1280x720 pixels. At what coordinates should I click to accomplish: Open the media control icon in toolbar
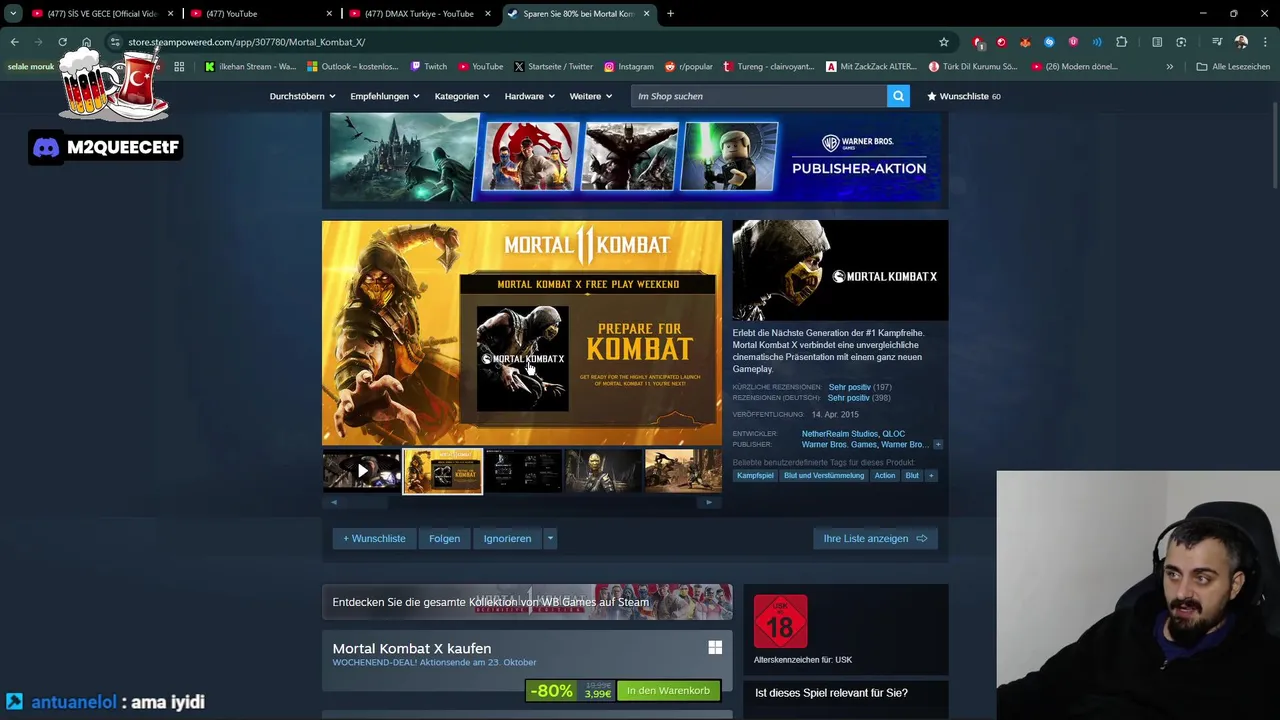click(x=1217, y=42)
